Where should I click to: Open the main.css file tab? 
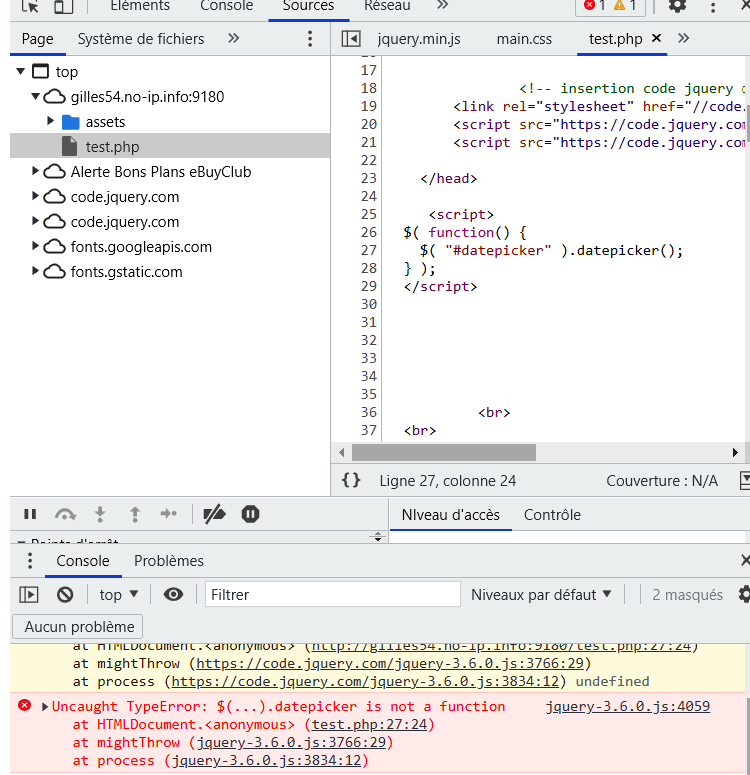point(524,39)
